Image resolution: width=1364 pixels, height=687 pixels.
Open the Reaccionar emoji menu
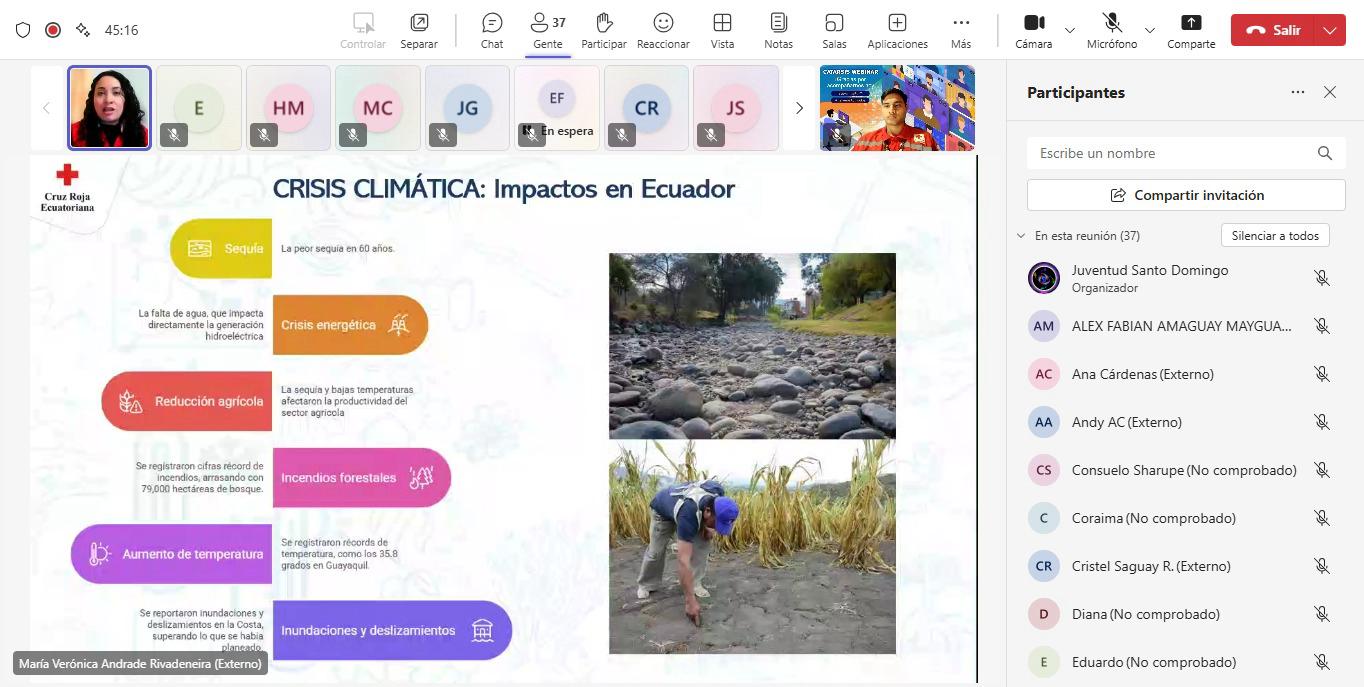point(663,30)
